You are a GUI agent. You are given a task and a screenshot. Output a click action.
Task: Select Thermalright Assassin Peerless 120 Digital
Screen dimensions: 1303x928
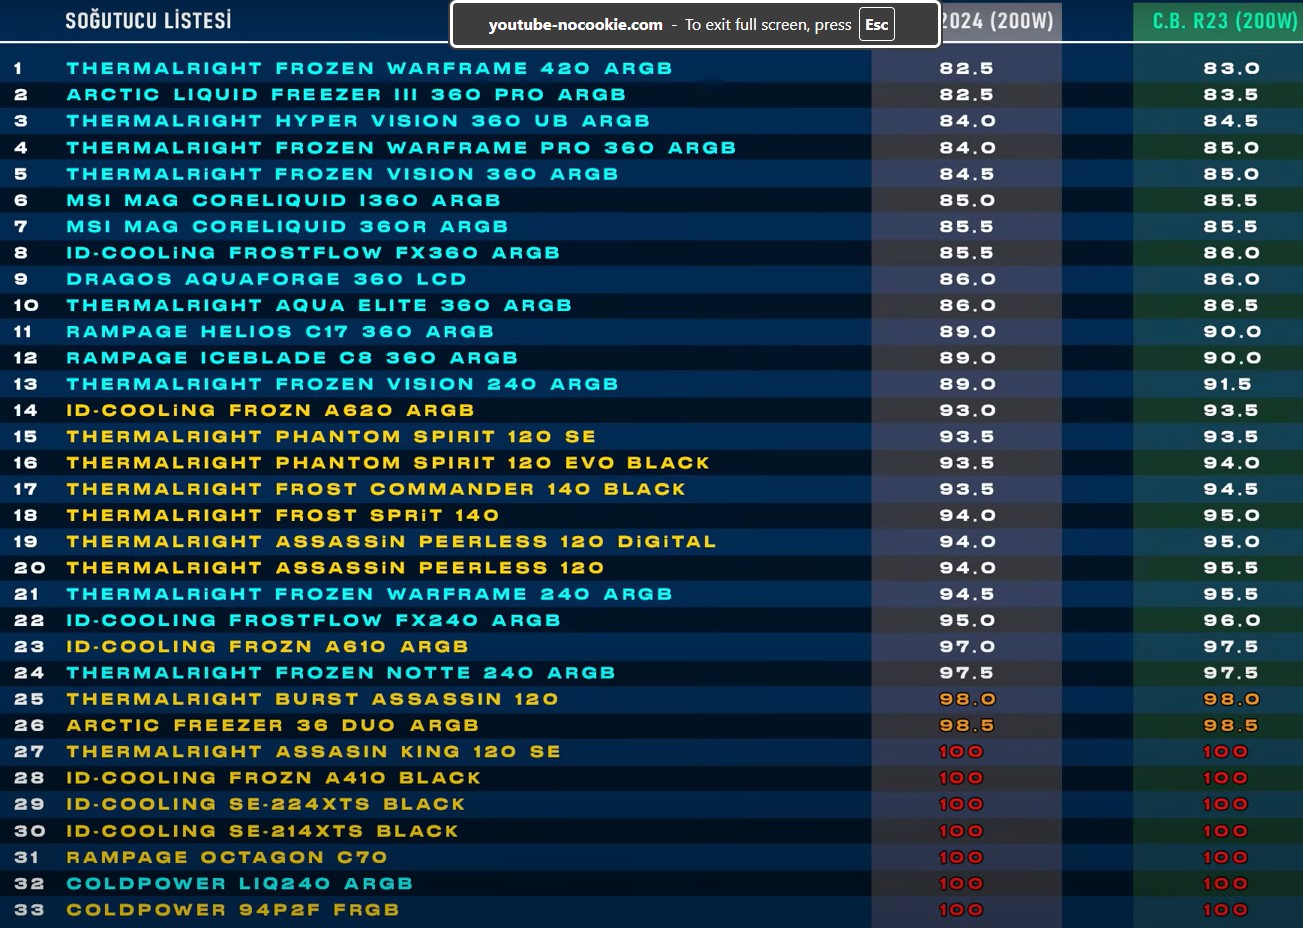[x=391, y=542]
